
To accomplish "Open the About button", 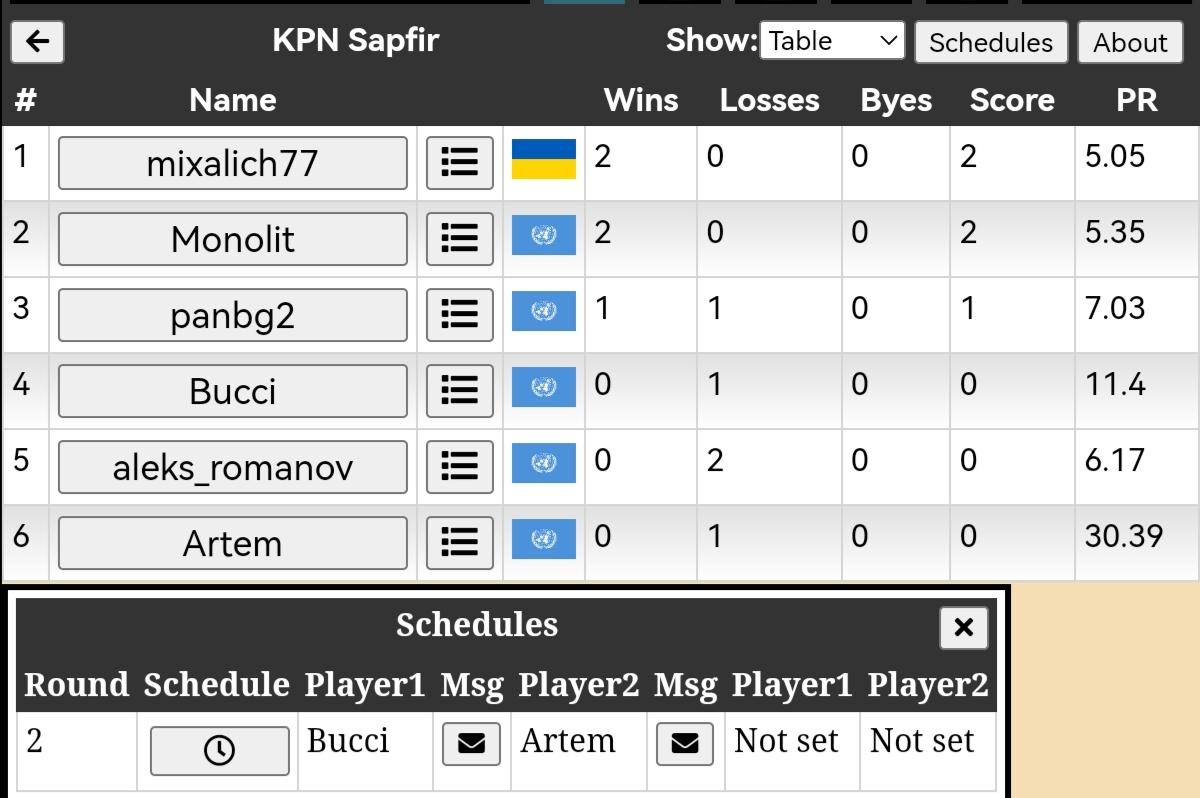I will tap(1130, 43).
